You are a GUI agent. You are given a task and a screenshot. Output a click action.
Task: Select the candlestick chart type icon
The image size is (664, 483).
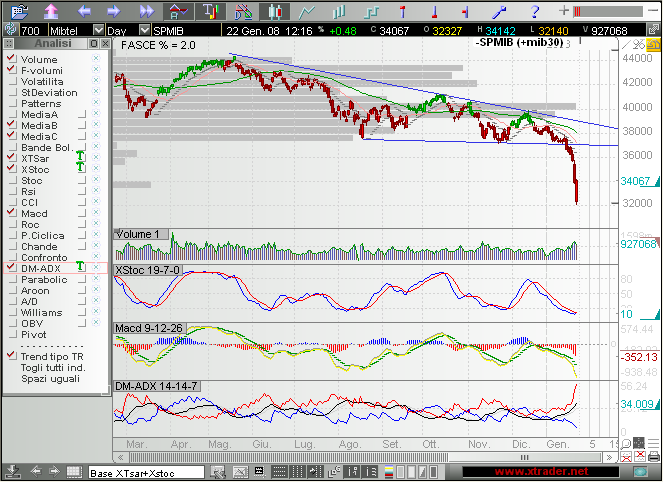click(275, 10)
